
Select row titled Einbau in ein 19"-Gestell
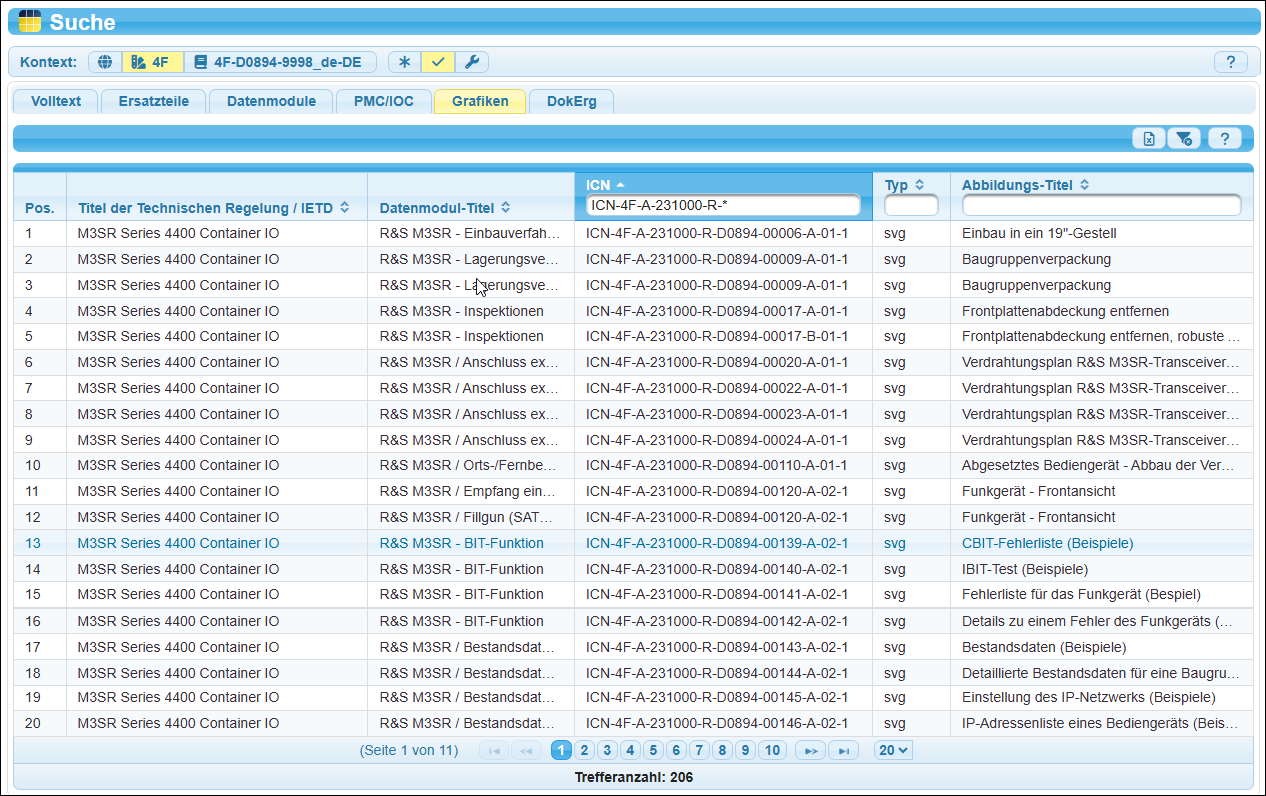pyautogui.click(x=1039, y=233)
